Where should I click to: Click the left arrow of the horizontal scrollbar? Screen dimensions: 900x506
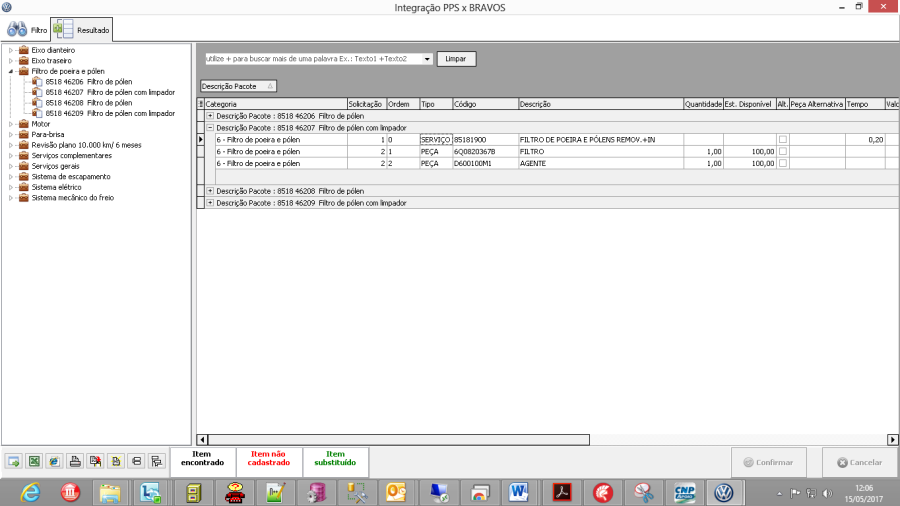point(202,440)
